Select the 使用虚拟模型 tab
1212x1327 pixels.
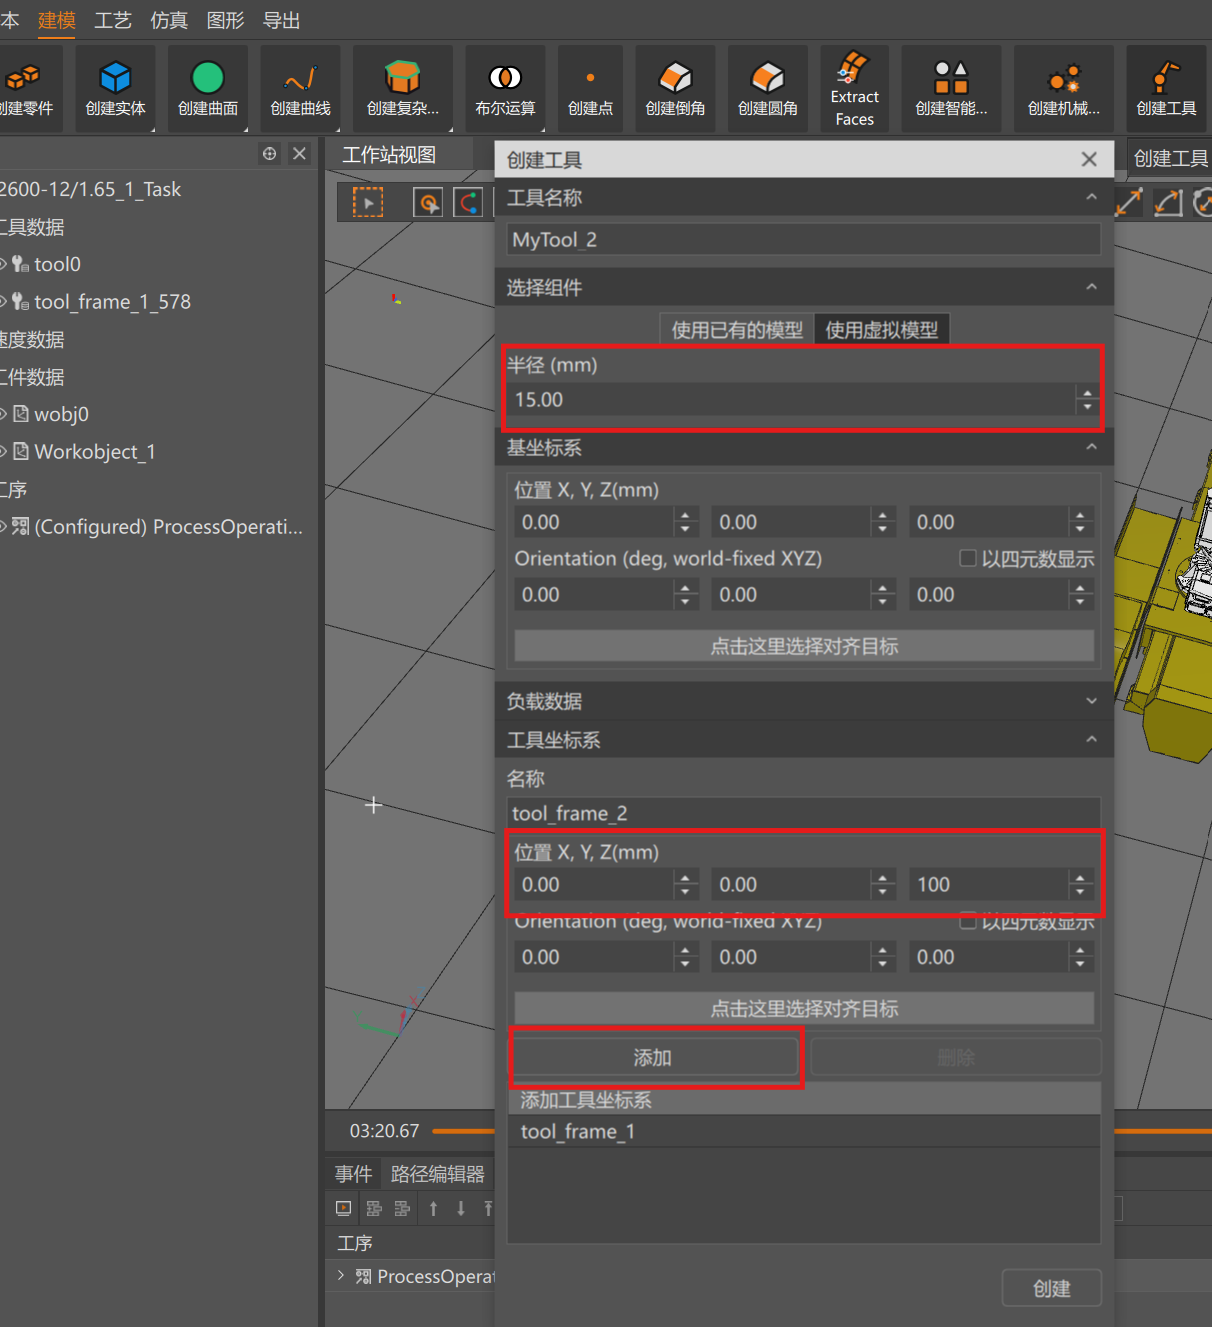pyautogui.click(x=882, y=330)
